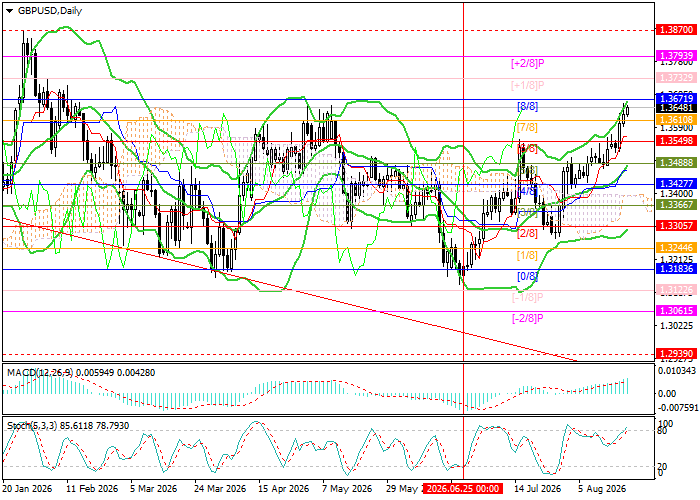Select the 1.29390 red price label

676,354
